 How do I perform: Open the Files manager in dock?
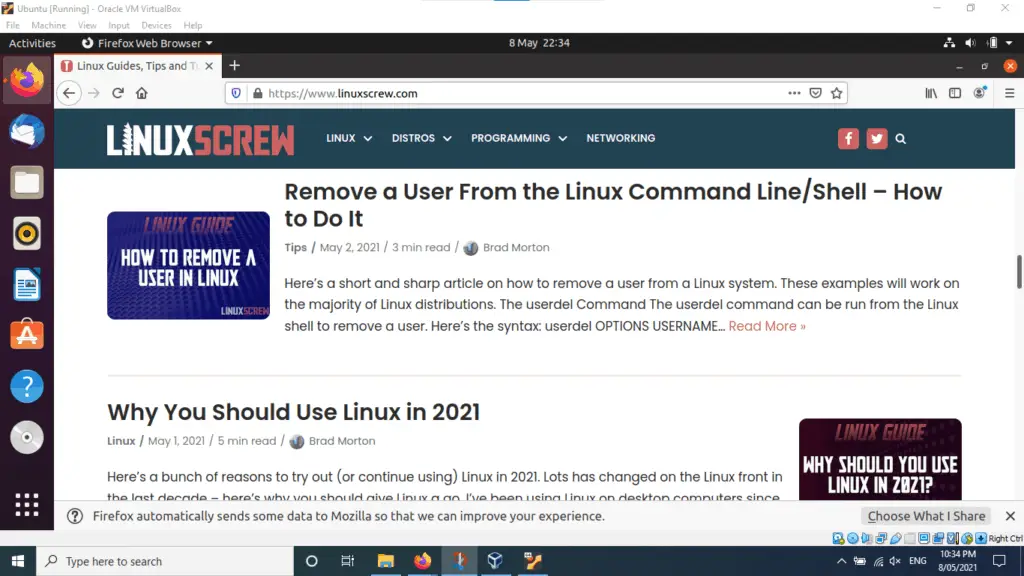tap(27, 182)
